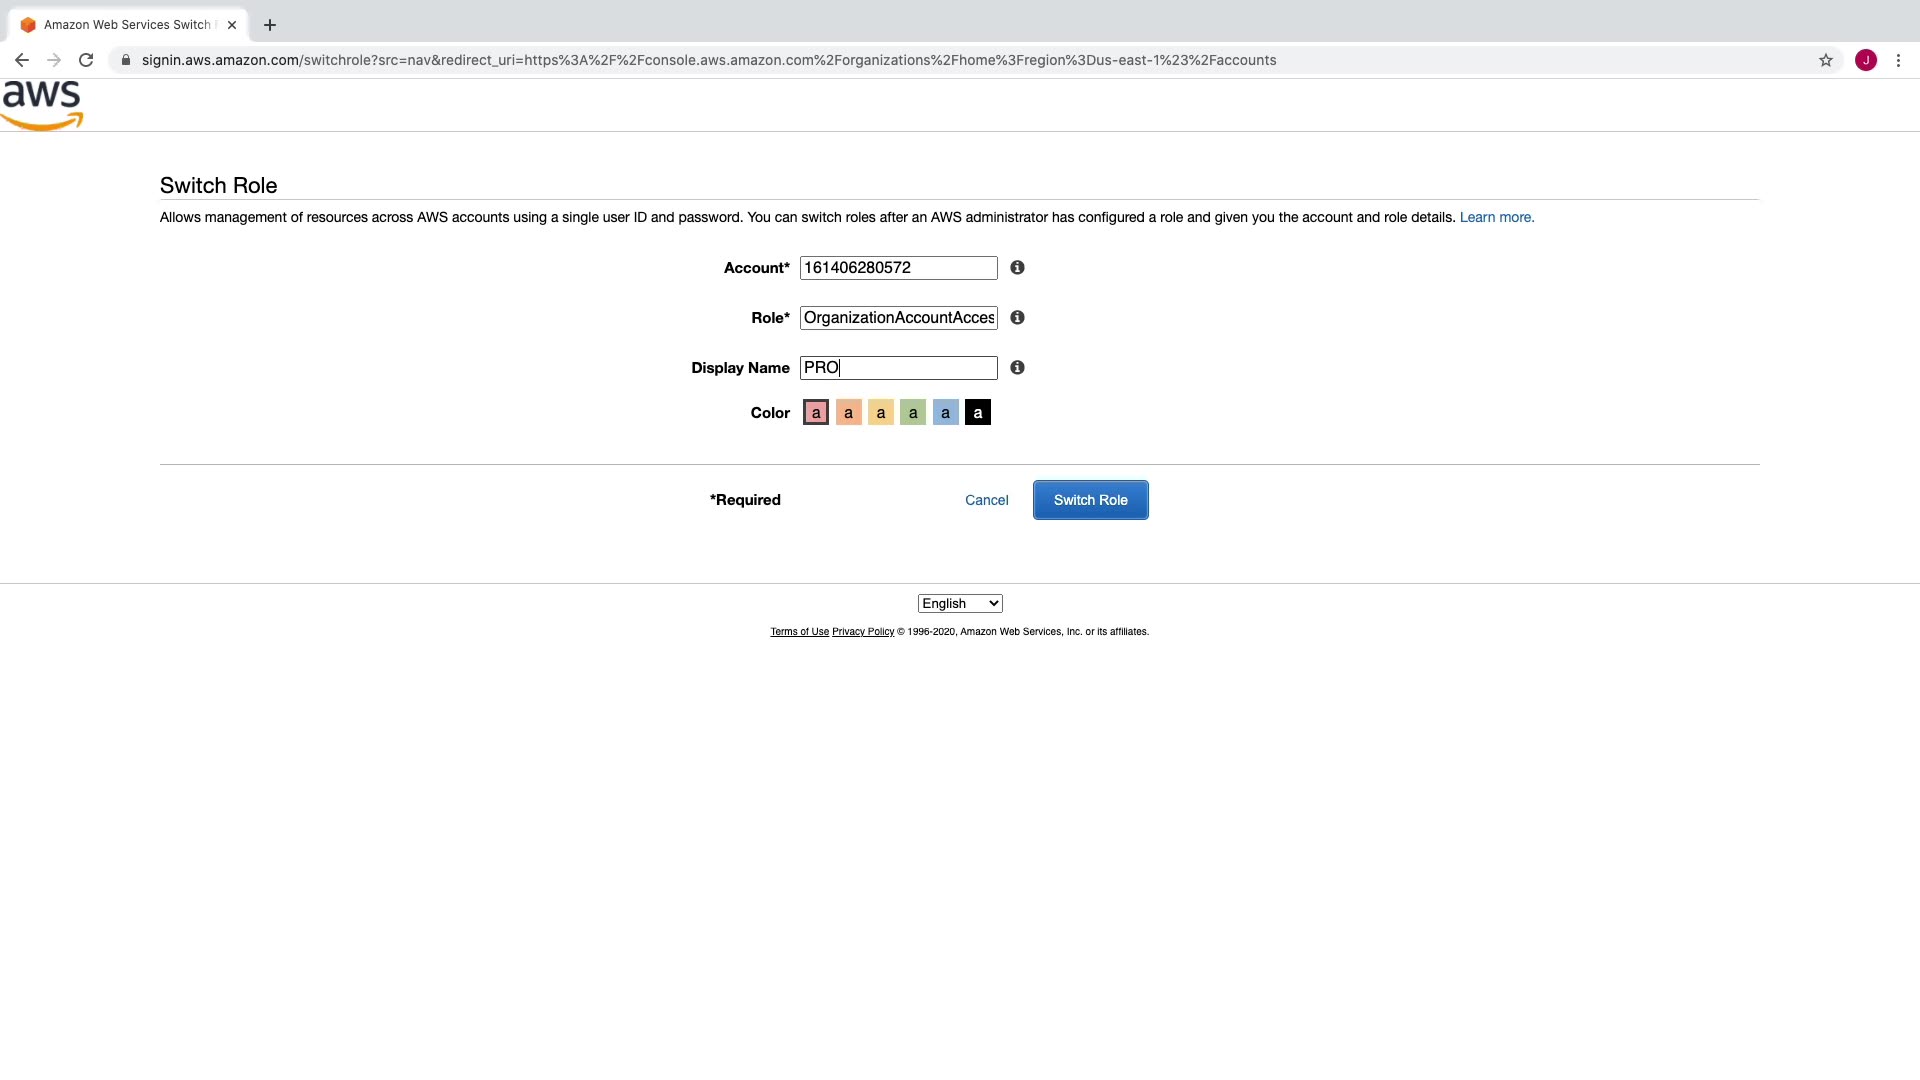
Task: View site info via the lock icon
Action: pyautogui.click(x=126, y=60)
